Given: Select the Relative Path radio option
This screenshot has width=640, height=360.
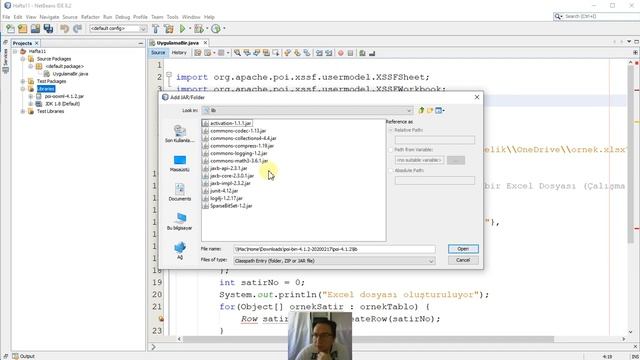Looking at the screenshot, I should coord(391,130).
